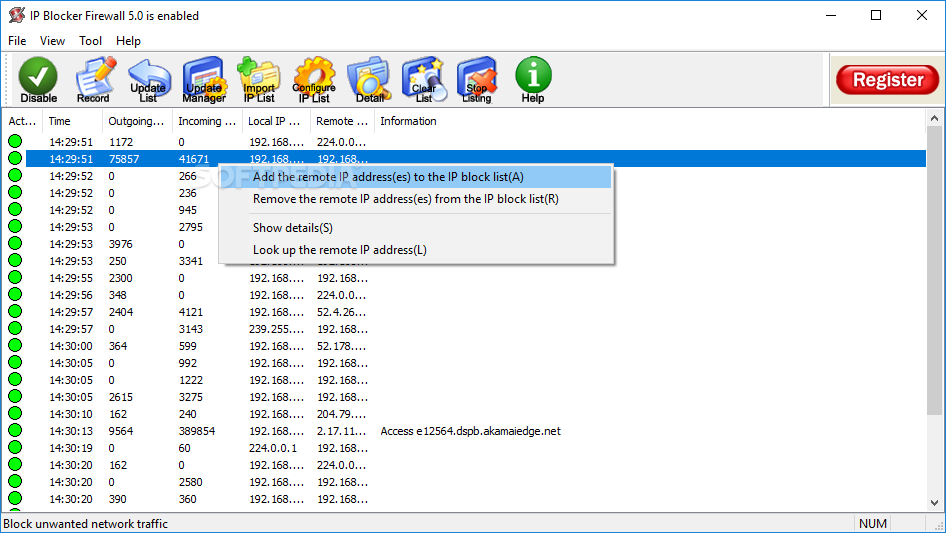Select the outgoing value '9564' cell
Screen dimensions: 946x533
(x=121, y=431)
